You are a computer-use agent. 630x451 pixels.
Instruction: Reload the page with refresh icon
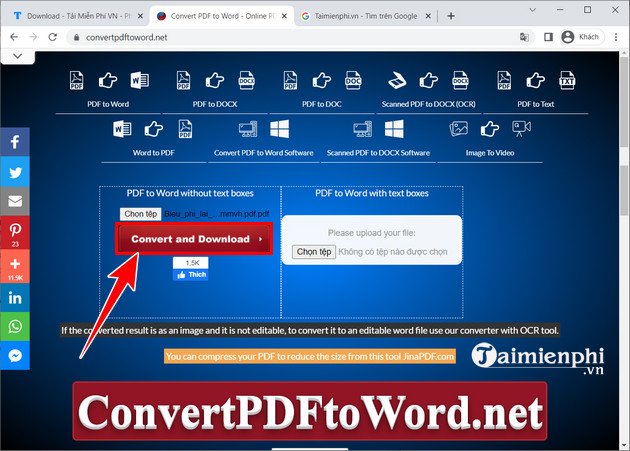[53, 37]
